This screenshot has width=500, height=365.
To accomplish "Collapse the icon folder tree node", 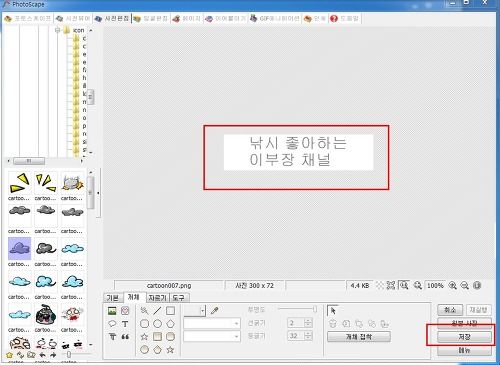I will point(57,30).
